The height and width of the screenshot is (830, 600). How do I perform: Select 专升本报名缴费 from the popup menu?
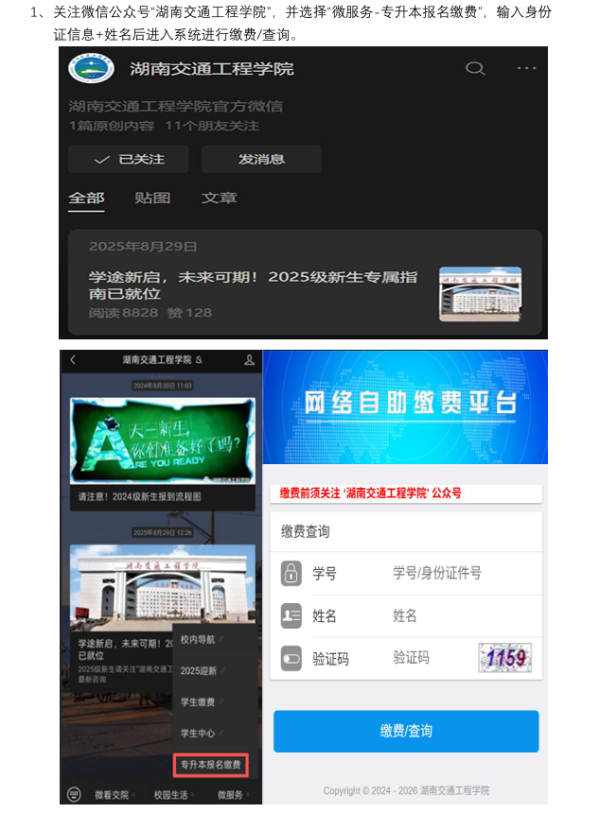pos(211,765)
